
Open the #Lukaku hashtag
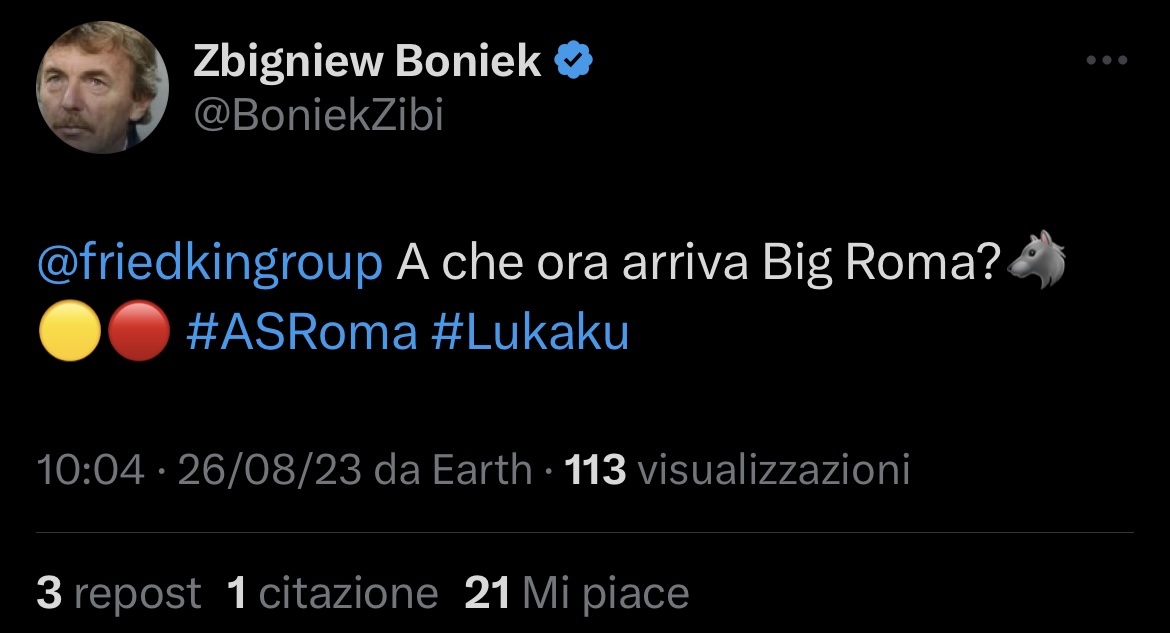point(530,332)
